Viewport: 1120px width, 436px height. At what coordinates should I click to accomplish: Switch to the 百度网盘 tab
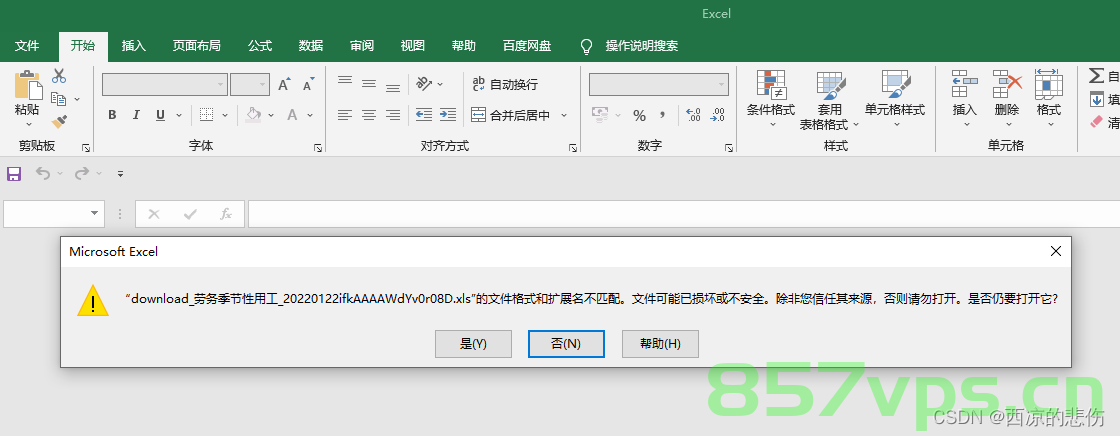[527, 46]
